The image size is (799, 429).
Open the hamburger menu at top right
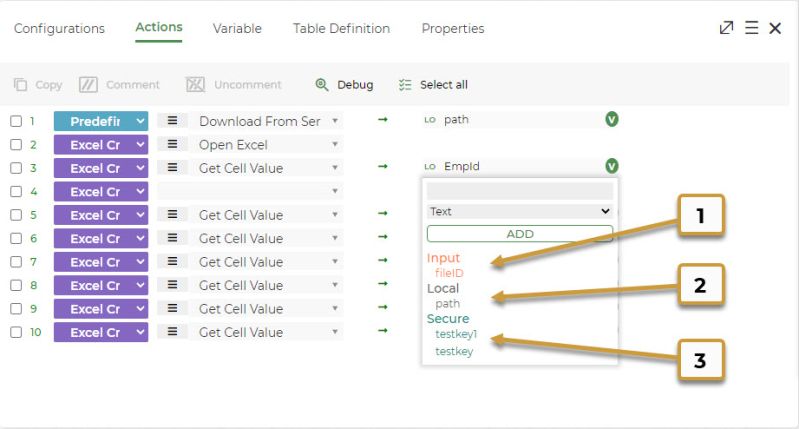coord(752,28)
